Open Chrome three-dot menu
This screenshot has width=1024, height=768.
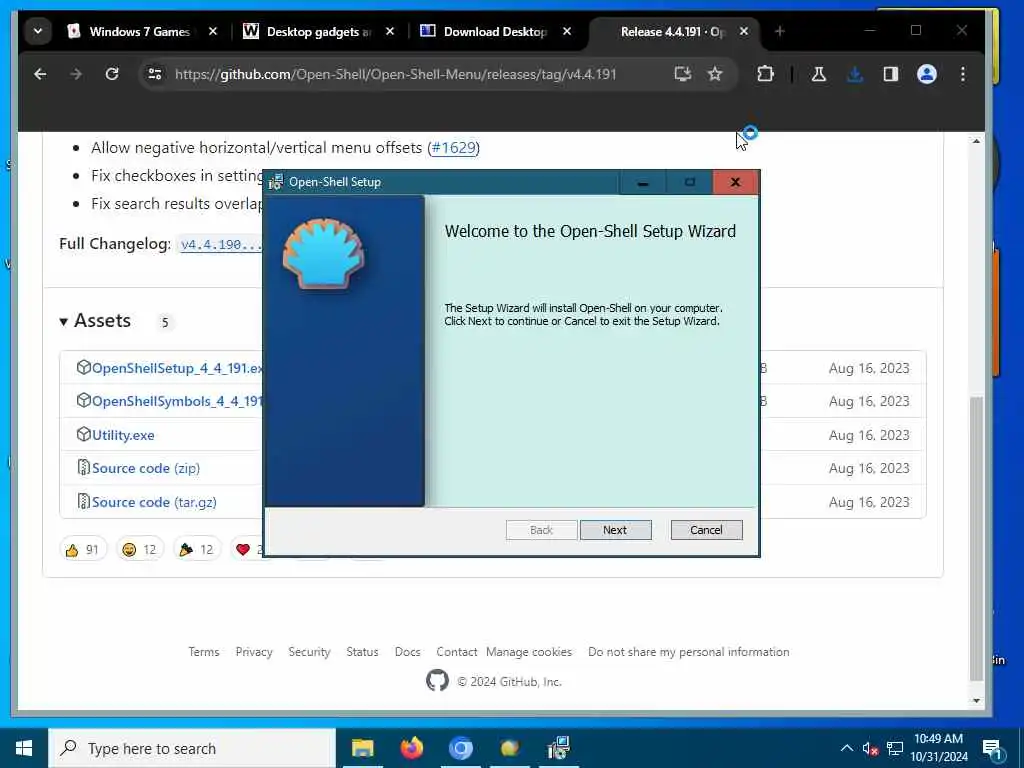pos(963,74)
